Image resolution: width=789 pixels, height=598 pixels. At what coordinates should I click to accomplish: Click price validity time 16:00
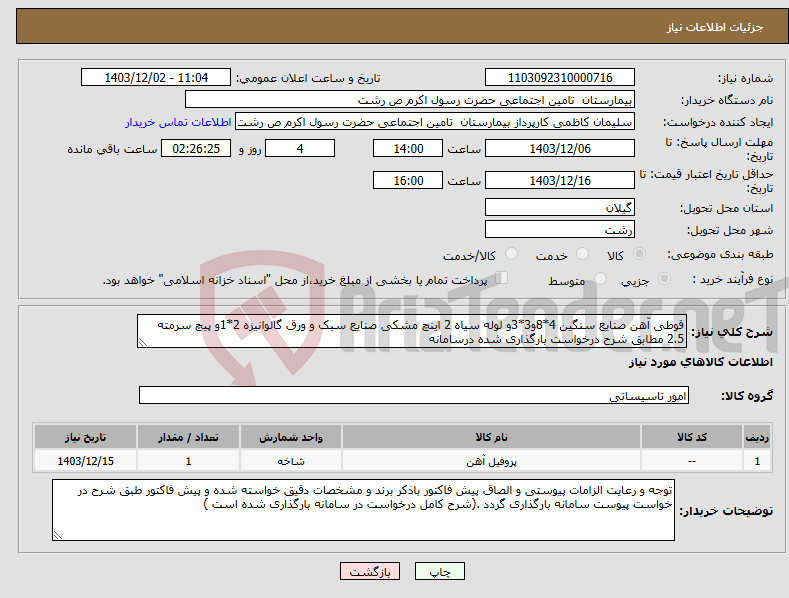tap(408, 180)
